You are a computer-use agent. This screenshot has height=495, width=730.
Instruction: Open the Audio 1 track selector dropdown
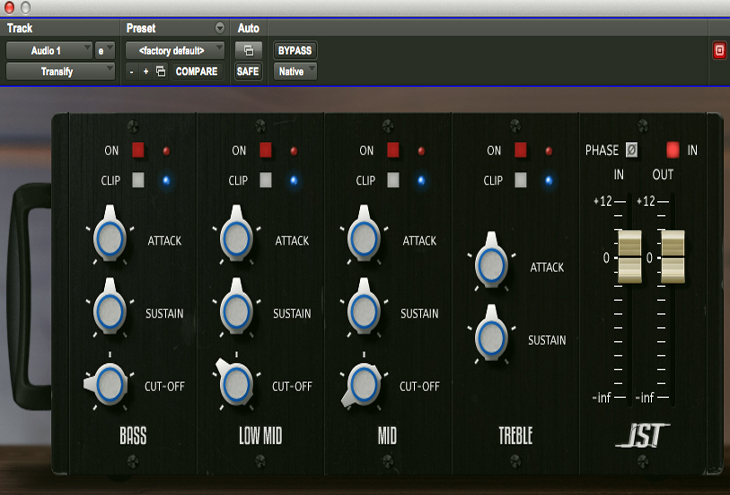(x=50, y=50)
